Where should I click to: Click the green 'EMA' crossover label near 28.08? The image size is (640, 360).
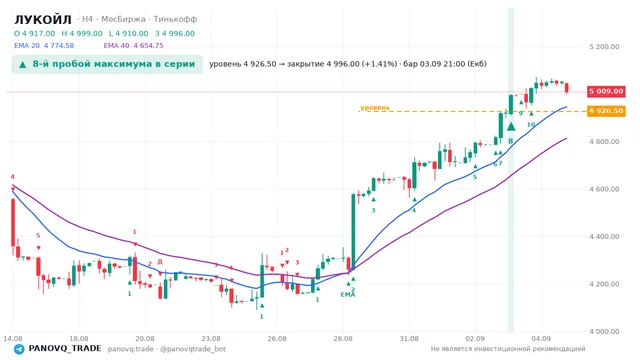348,295
